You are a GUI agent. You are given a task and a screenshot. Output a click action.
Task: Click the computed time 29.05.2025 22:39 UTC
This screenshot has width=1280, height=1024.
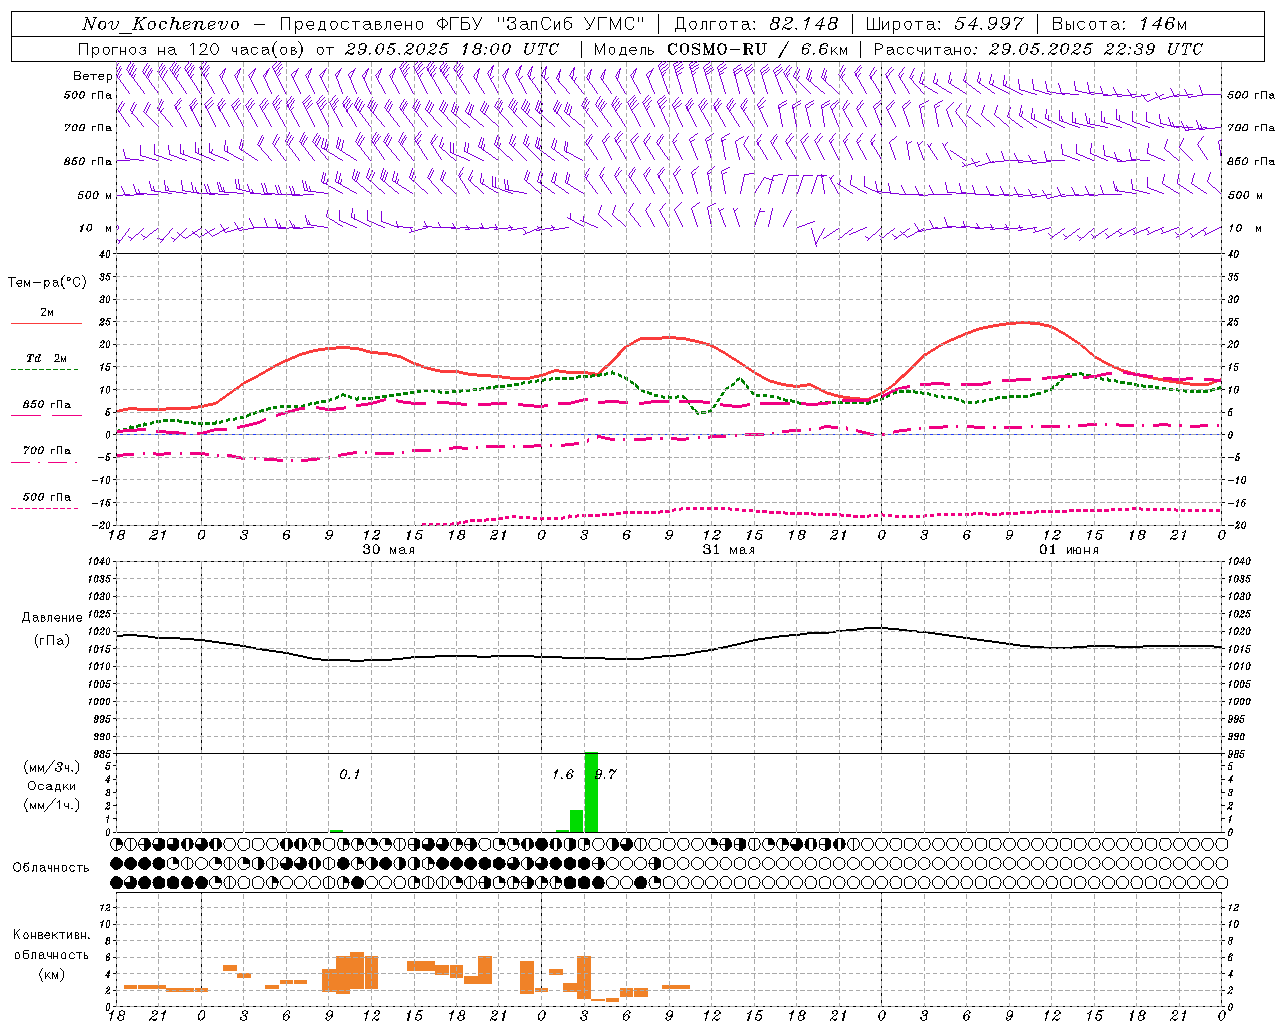[1096, 49]
